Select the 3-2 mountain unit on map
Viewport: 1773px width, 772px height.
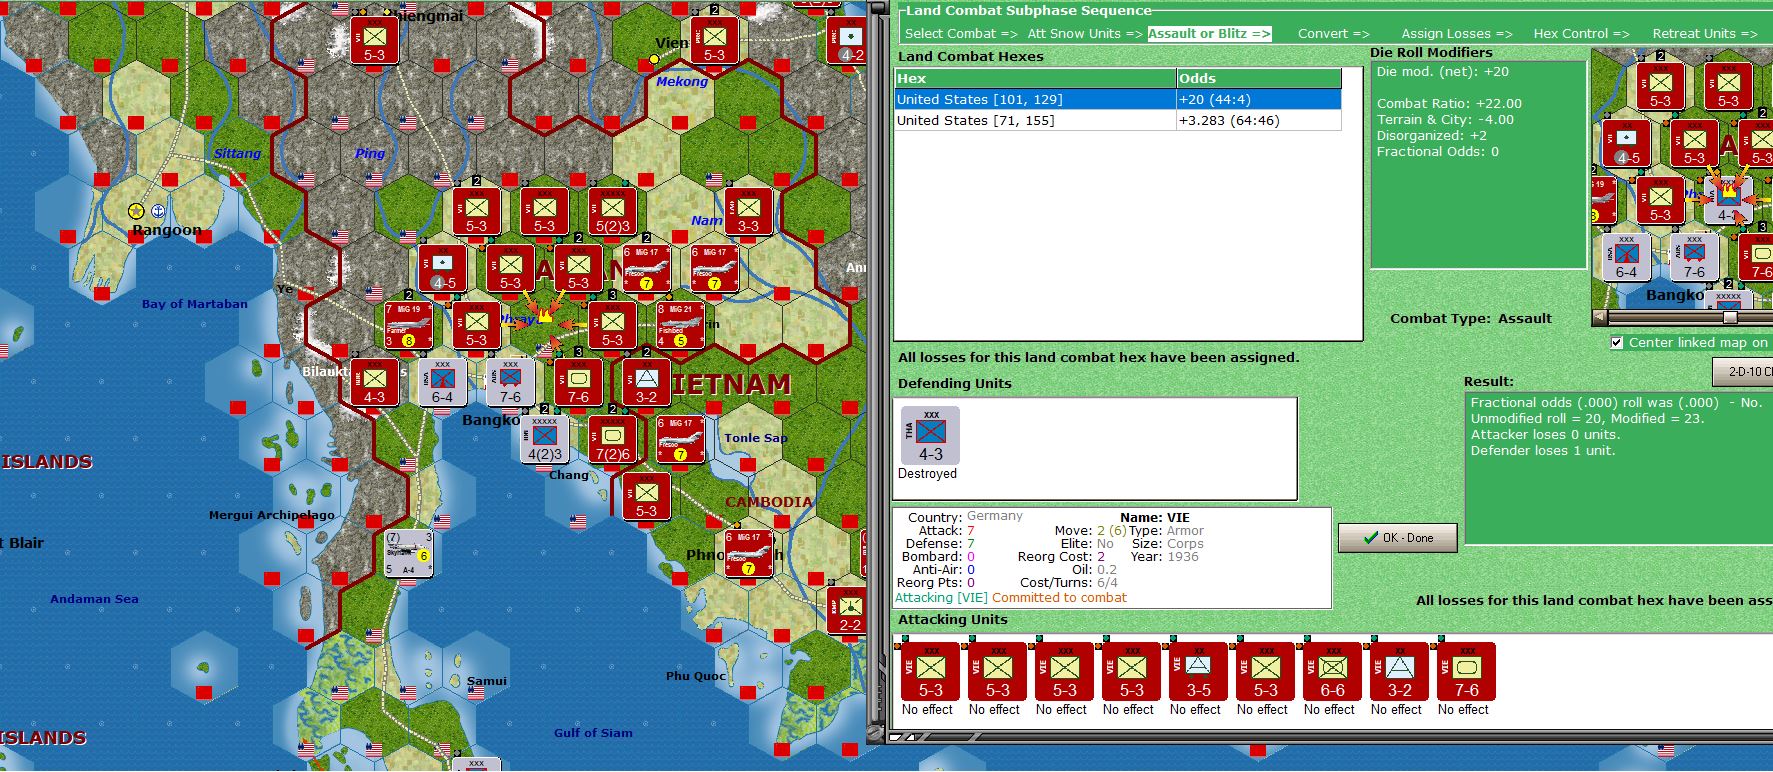[x=646, y=382]
